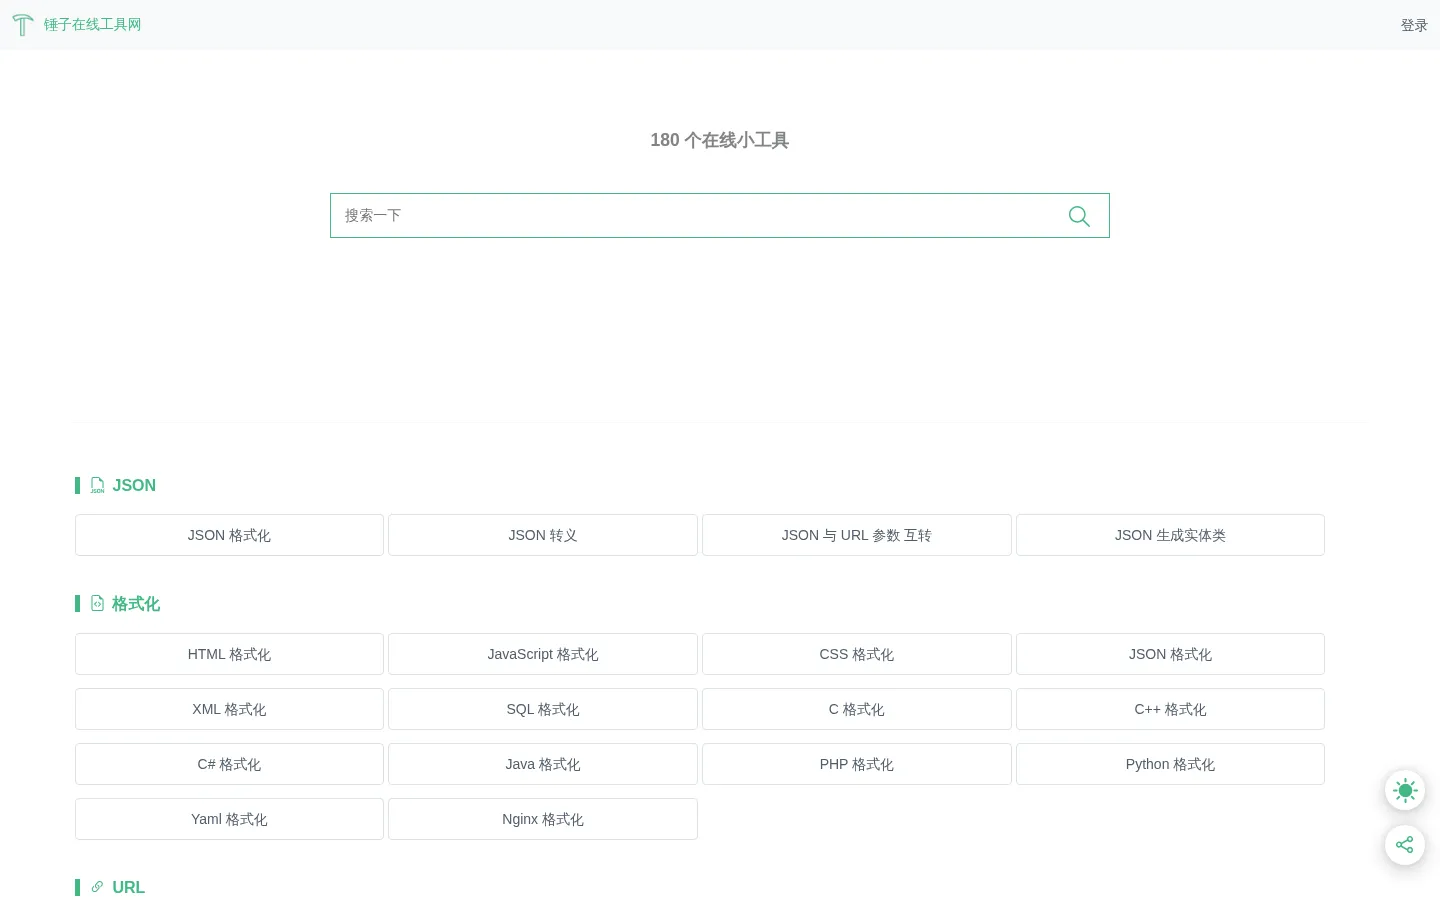
Task: Click the URL section heading text
Action: [129, 887]
